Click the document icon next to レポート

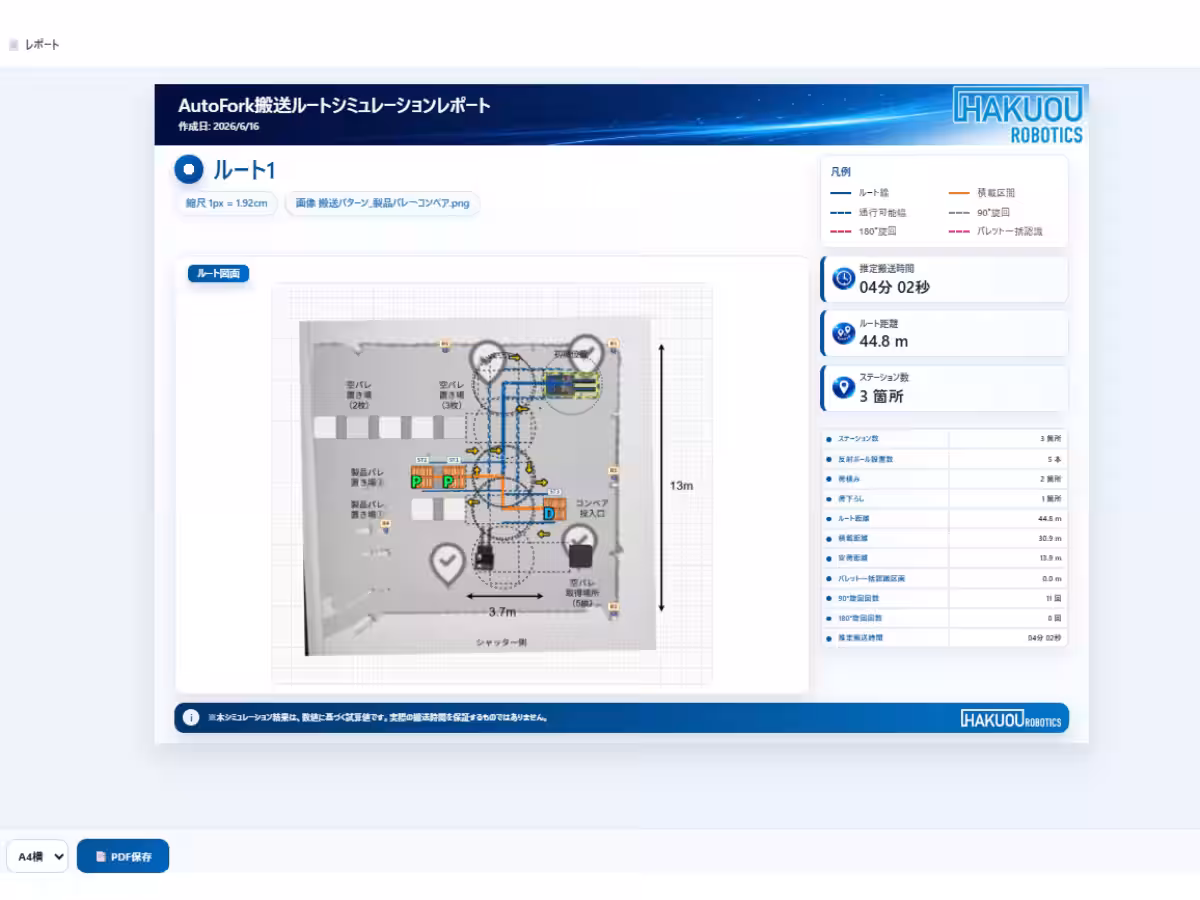(14, 45)
